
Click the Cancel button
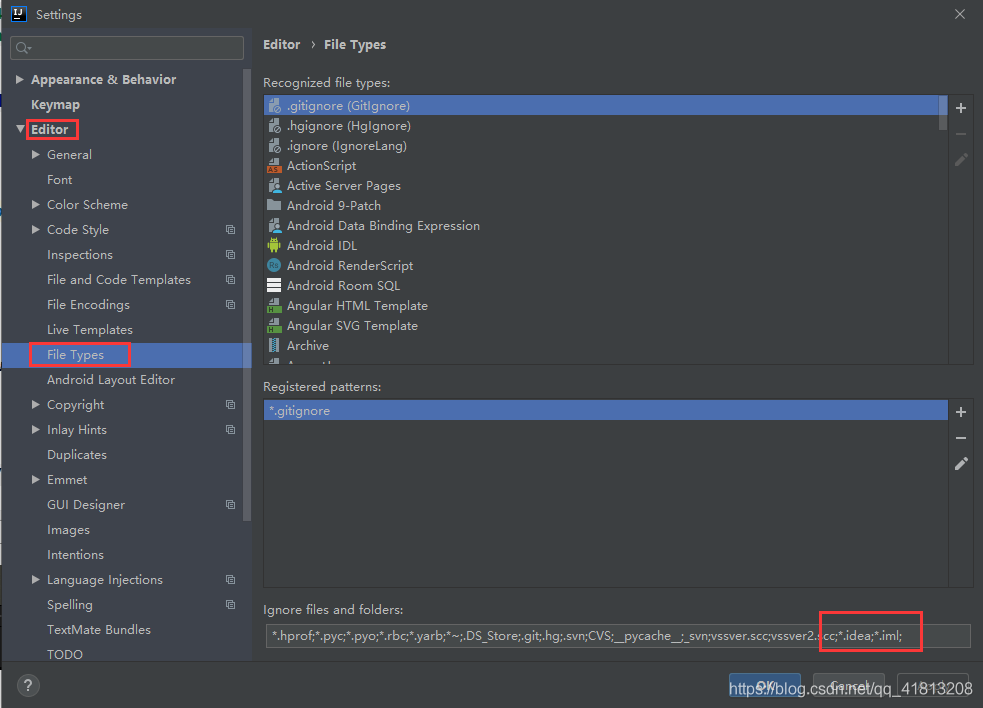pos(849,685)
